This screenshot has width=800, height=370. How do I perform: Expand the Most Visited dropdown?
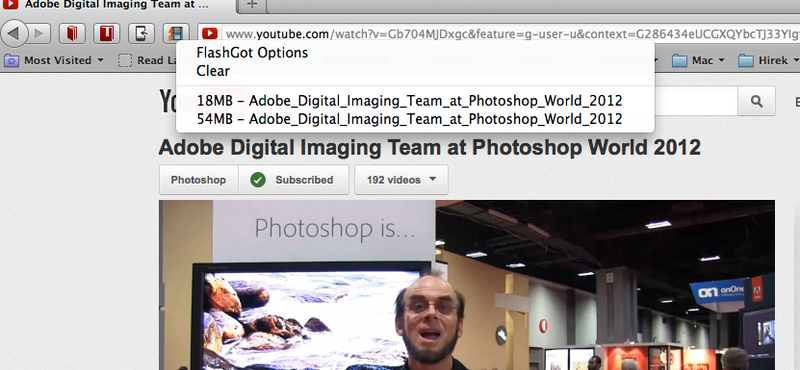click(100, 61)
